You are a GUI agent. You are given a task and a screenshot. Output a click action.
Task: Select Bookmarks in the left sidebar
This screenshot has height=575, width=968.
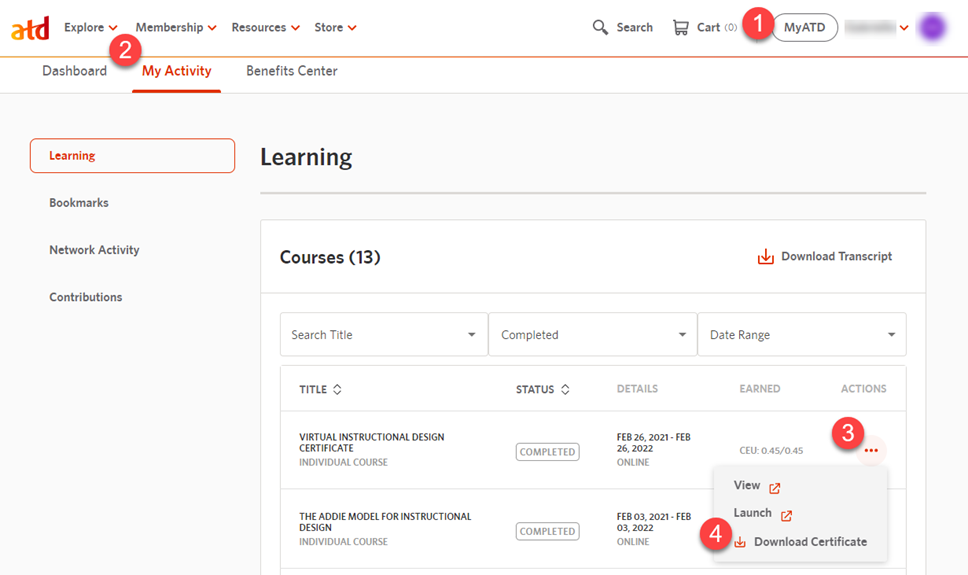click(79, 203)
